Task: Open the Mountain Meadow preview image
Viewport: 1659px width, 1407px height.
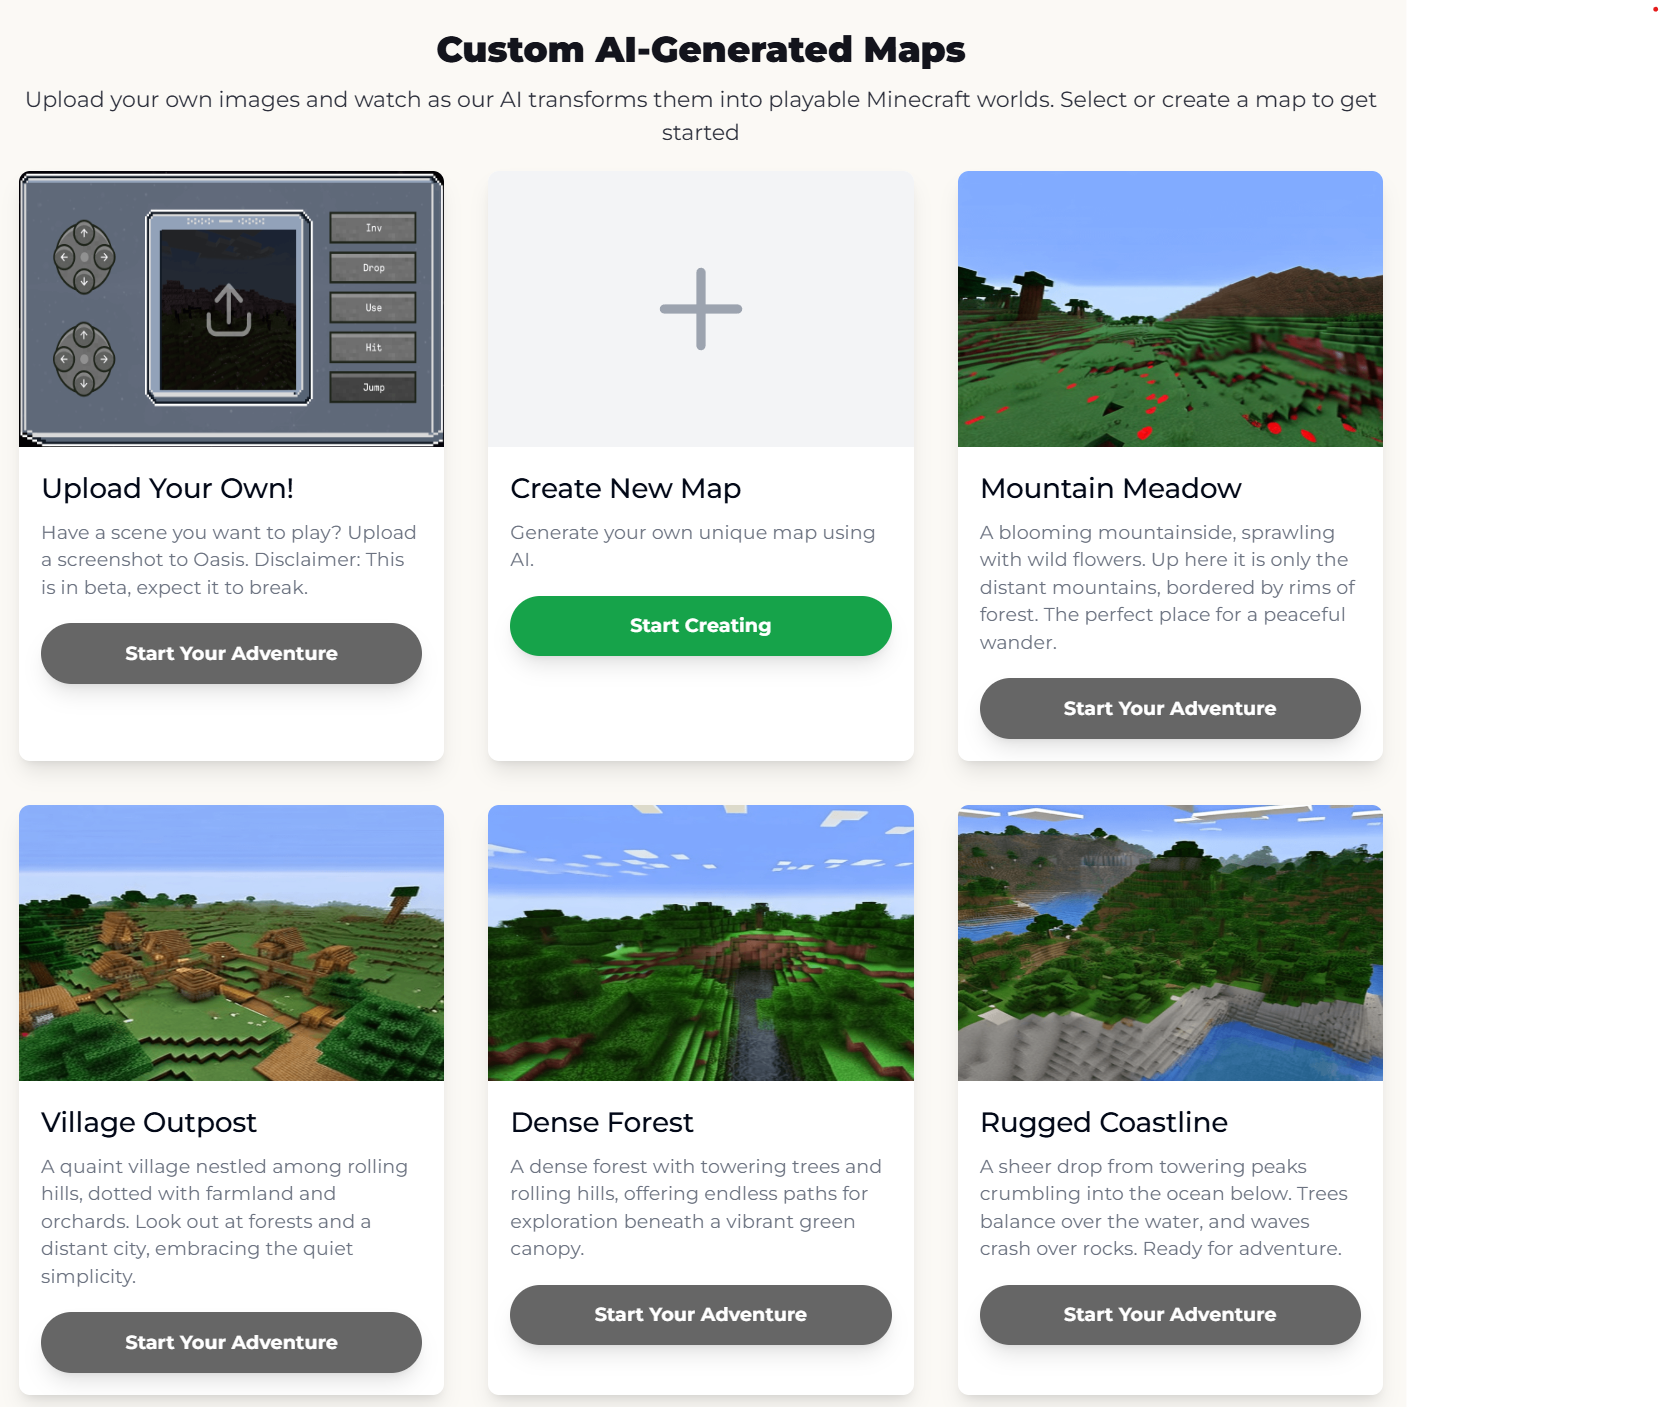Action: [1170, 309]
